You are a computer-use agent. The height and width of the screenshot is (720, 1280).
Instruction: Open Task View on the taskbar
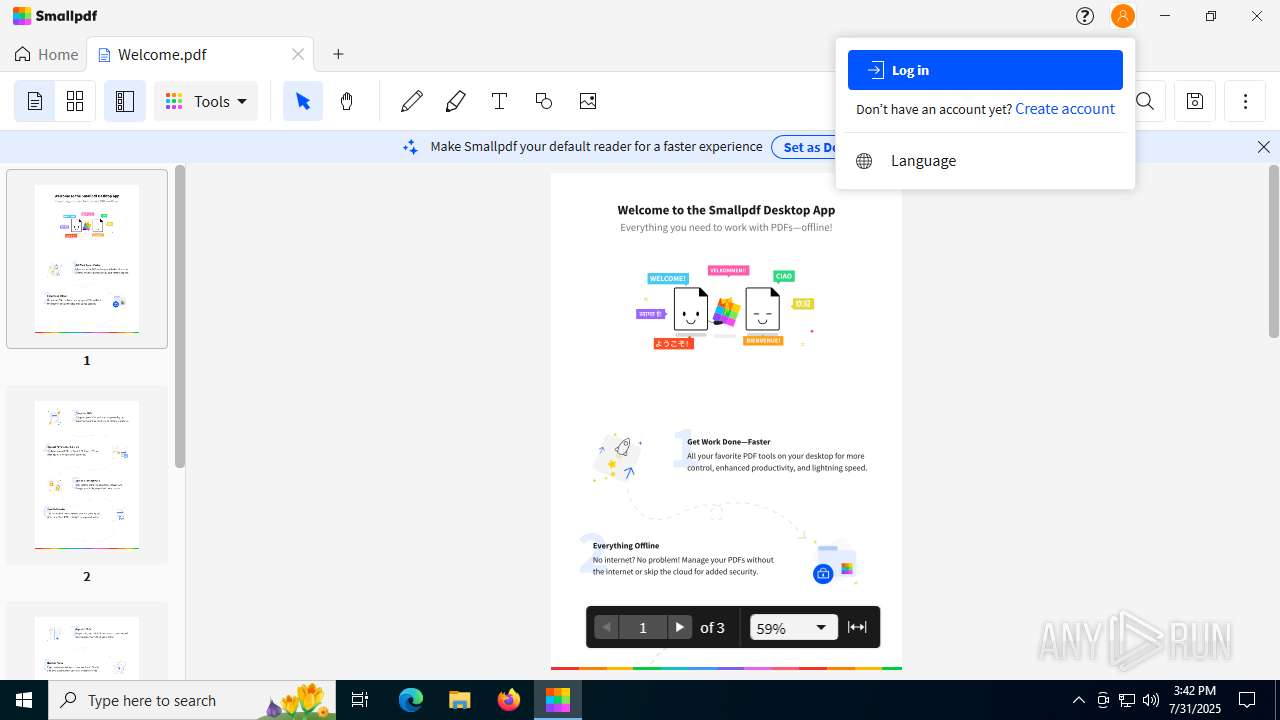click(360, 700)
